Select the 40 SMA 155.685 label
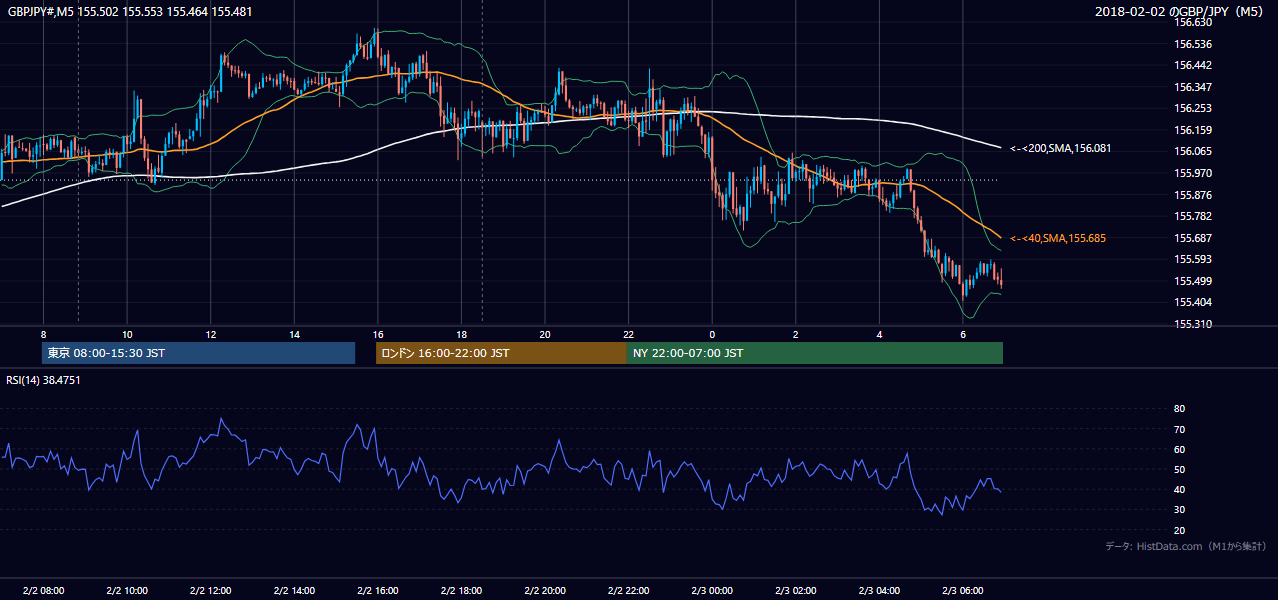This screenshot has width=1278, height=600. tap(1057, 238)
